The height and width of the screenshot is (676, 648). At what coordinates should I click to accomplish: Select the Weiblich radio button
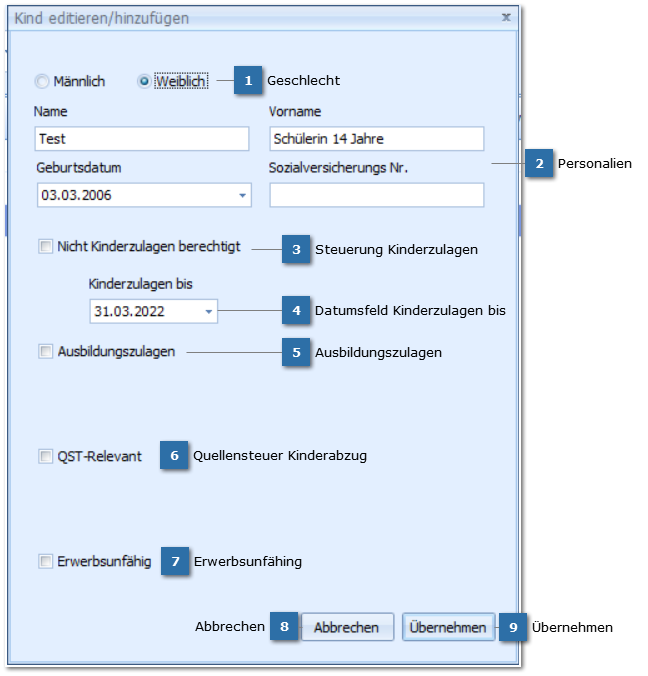(x=145, y=82)
